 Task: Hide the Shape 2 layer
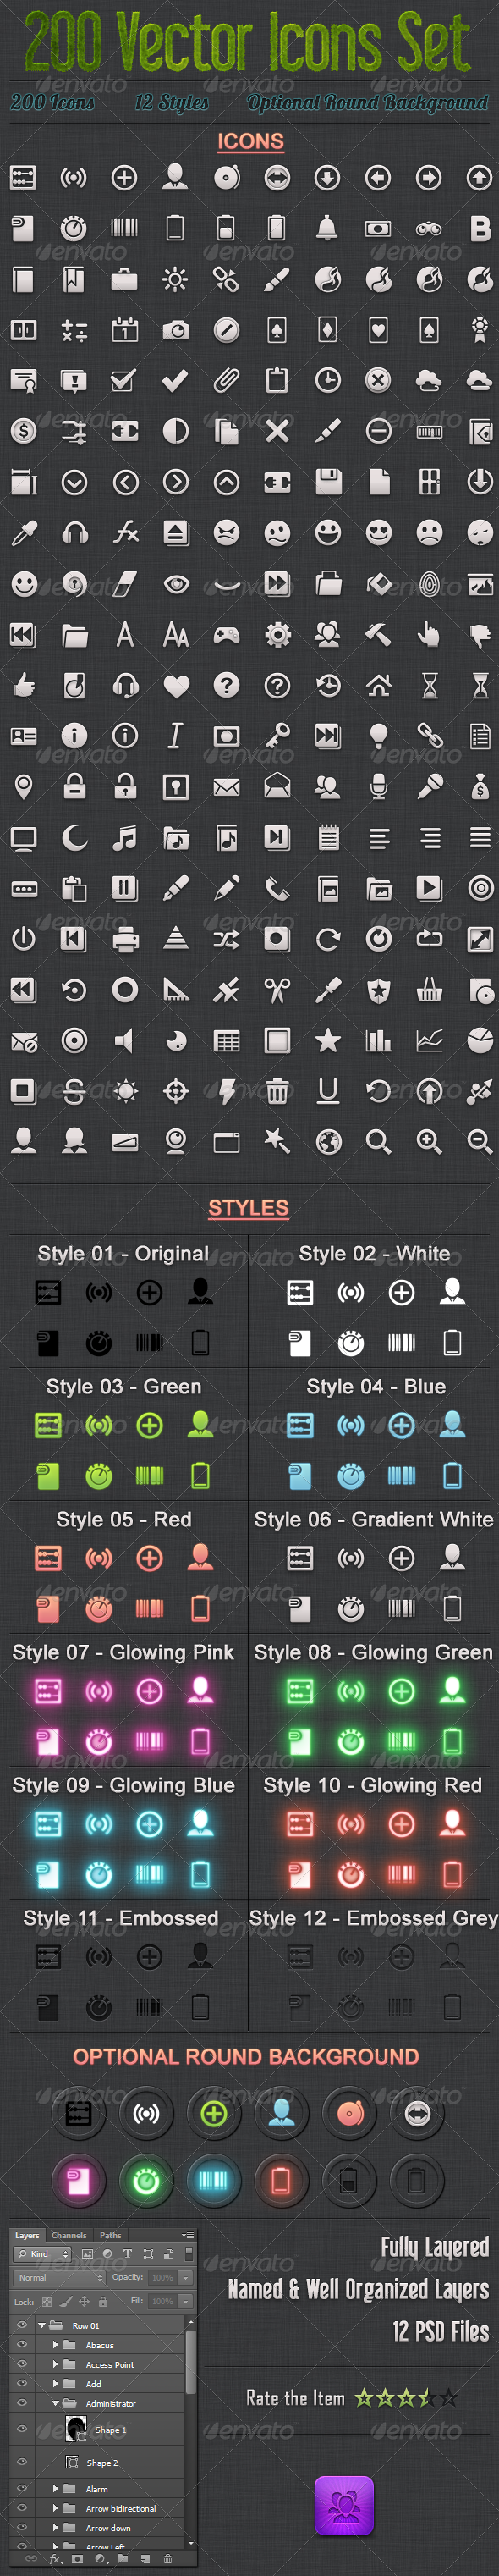[x=22, y=2462]
